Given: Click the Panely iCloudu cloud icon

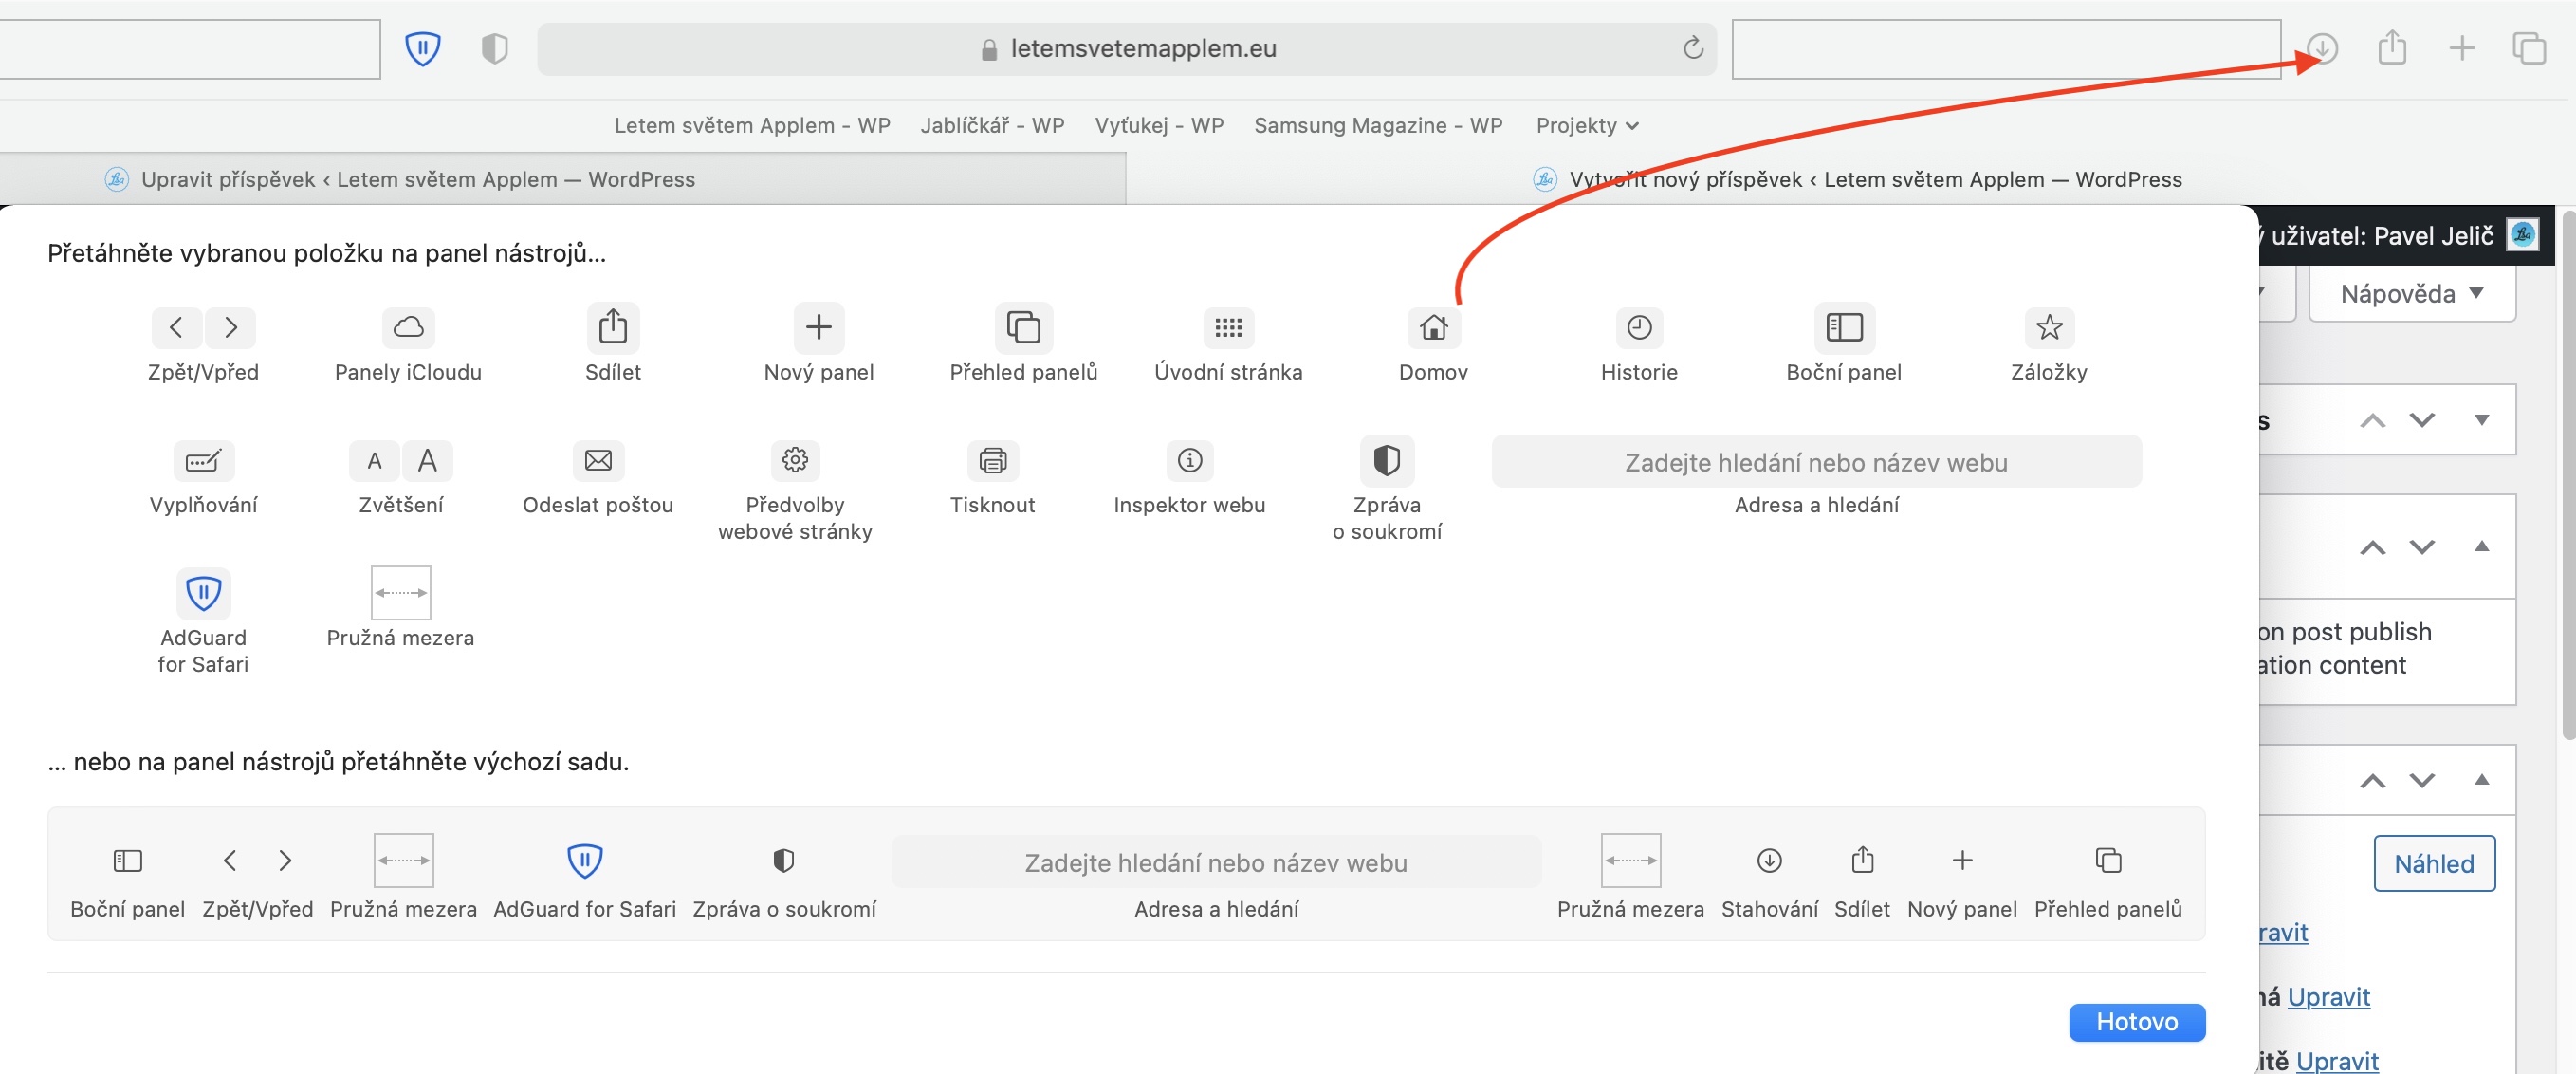Looking at the screenshot, I should 408,327.
